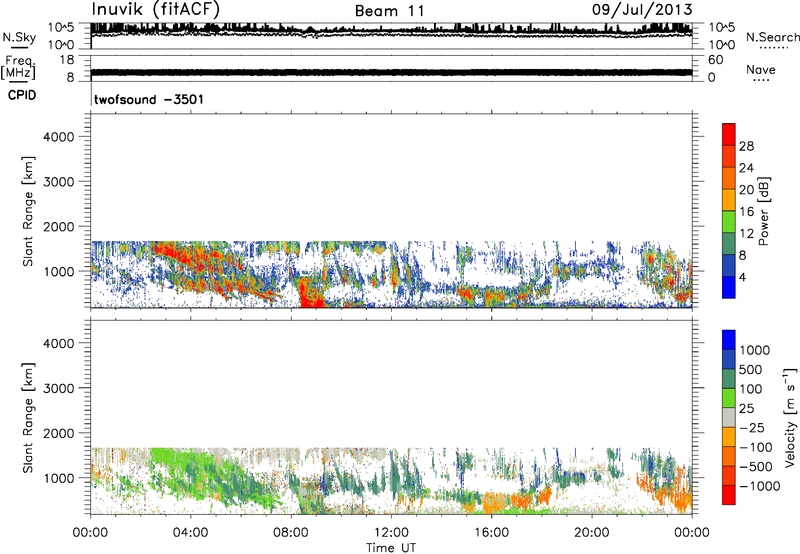
Task: Click the '04:00' time tick label
Action: [190, 533]
